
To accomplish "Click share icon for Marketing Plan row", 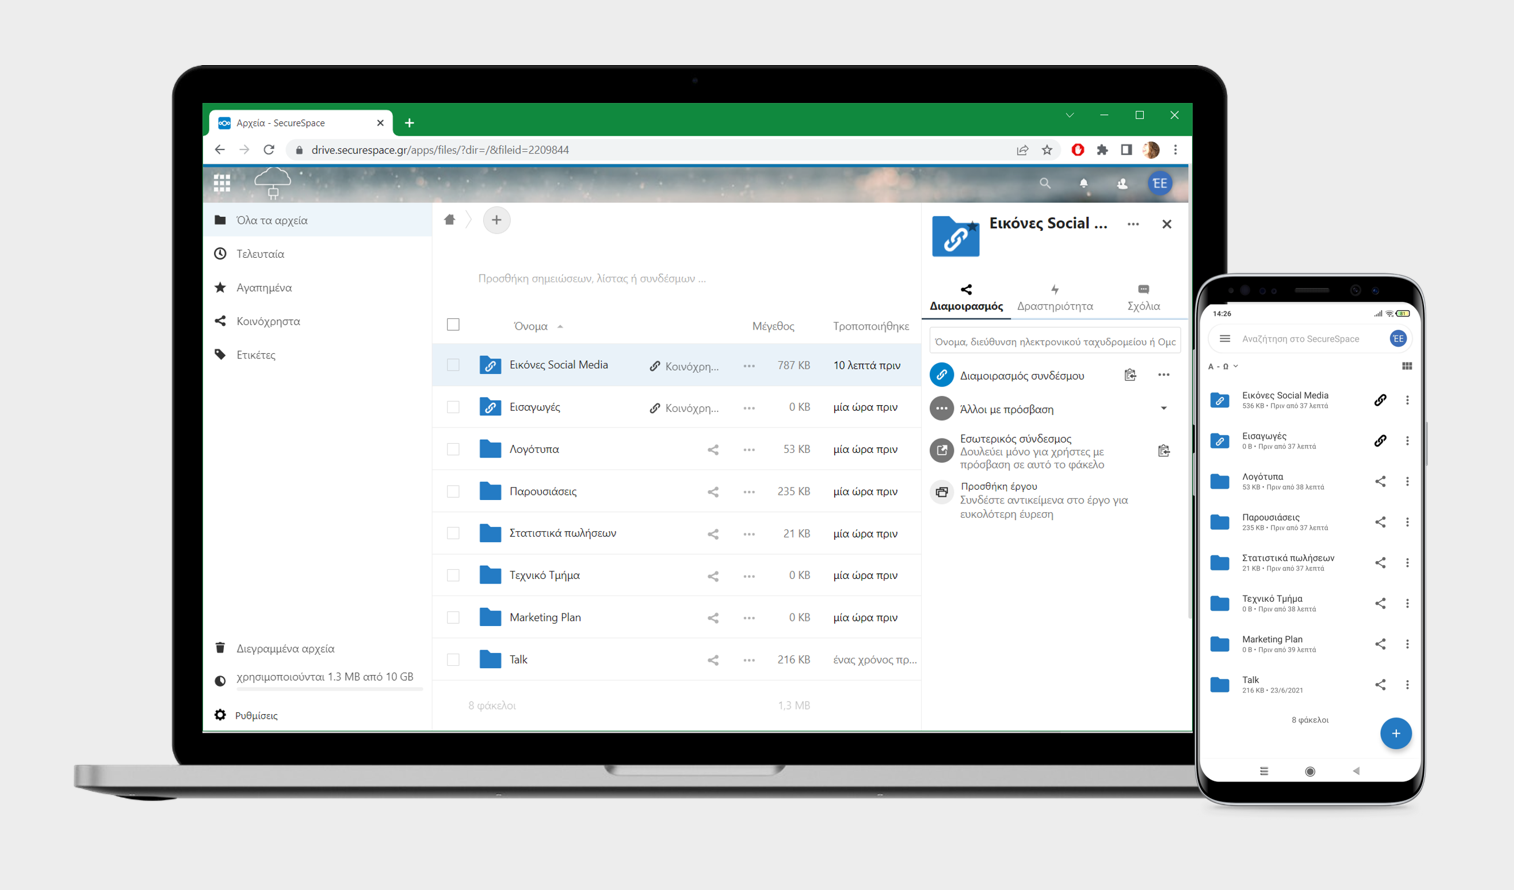I will click(x=713, y=618).
